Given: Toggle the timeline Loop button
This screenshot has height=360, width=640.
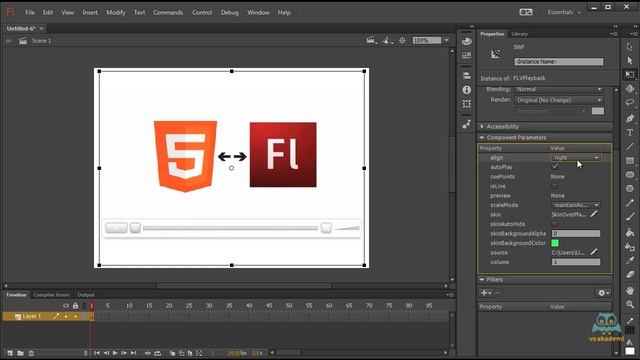Looking at the screenshot, I should [x=158, y=353].
